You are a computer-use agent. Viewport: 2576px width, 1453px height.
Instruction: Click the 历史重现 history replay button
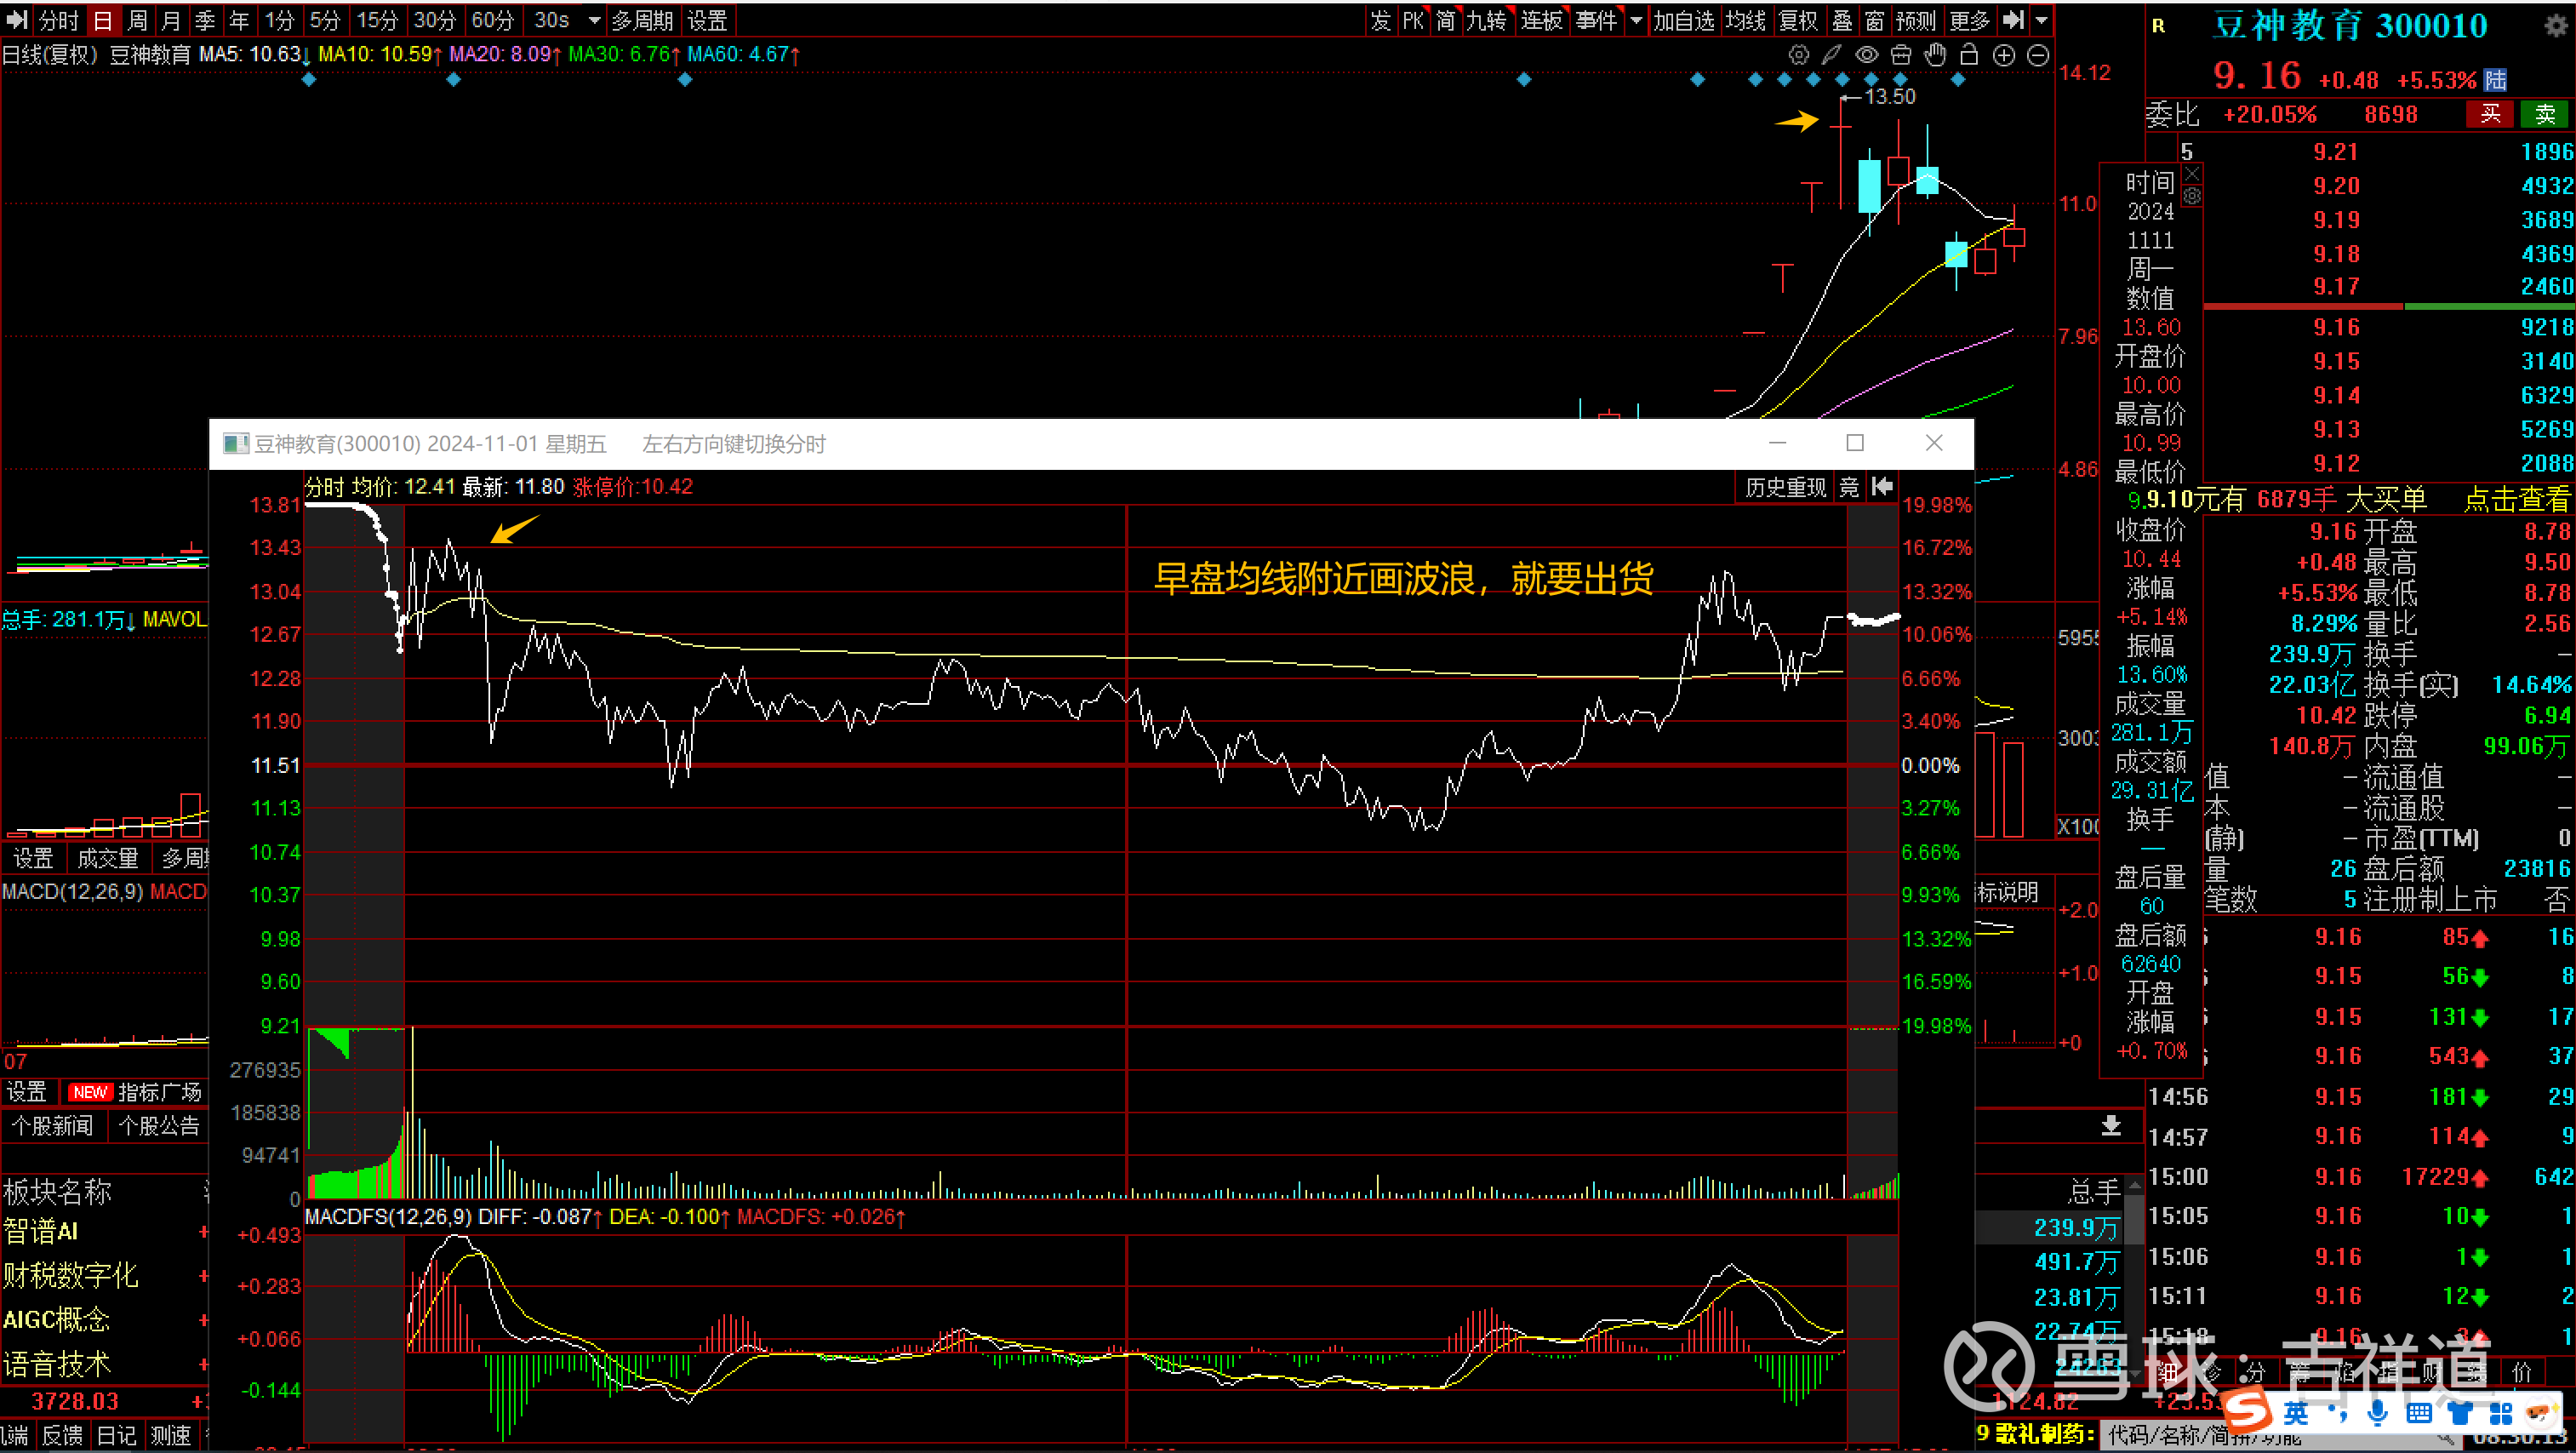point(1785,487)
